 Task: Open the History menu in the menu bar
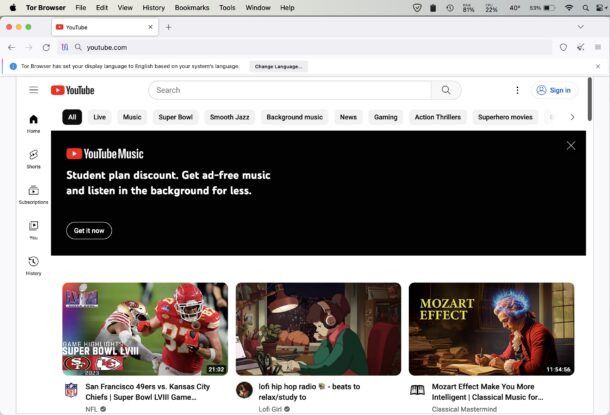[153, 7]
